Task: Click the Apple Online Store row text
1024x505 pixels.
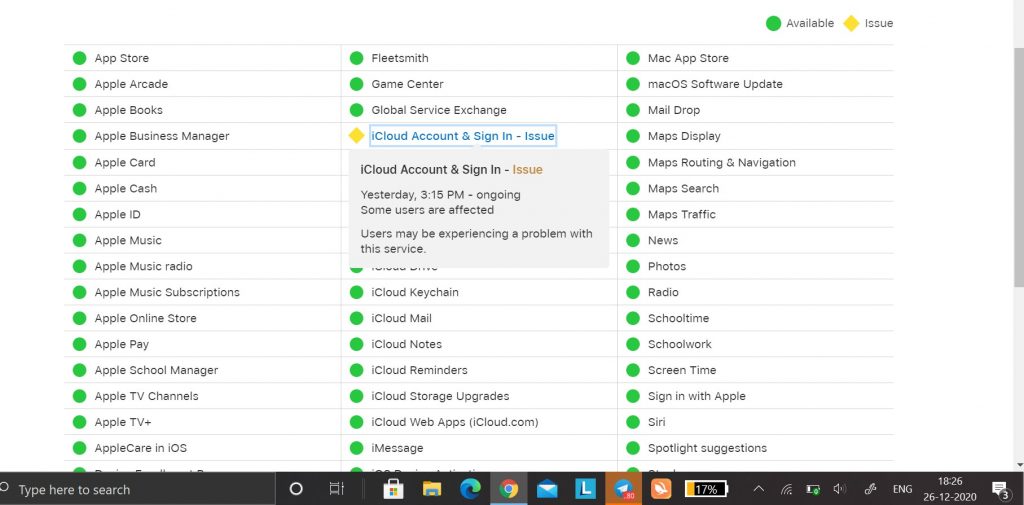Action: 146,318
